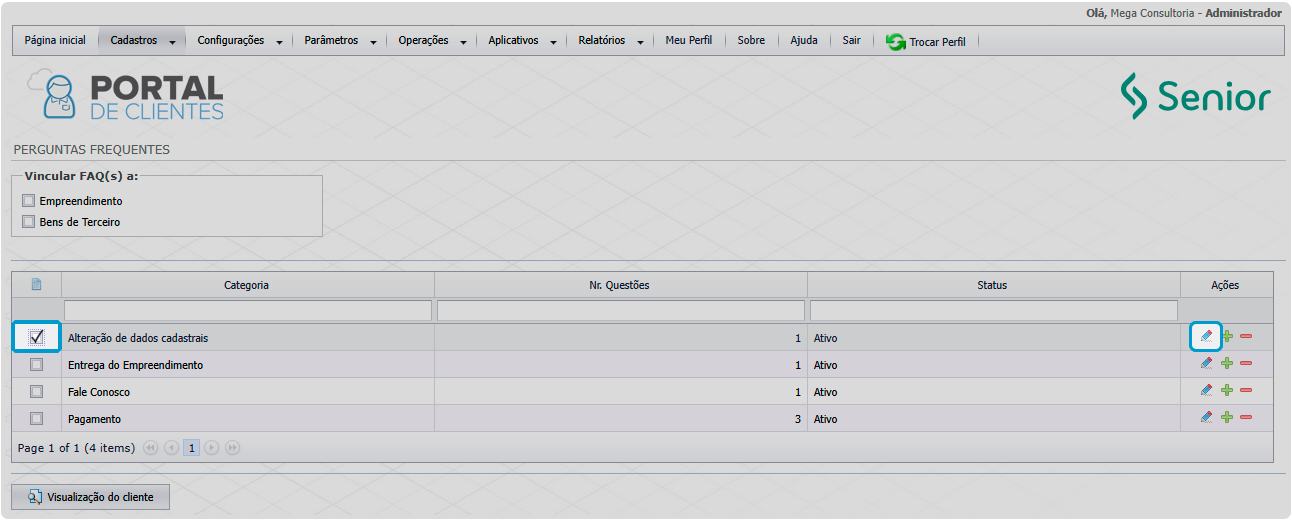Open the Cadastros dropdown menu
1292x520 pixels.
143,41
